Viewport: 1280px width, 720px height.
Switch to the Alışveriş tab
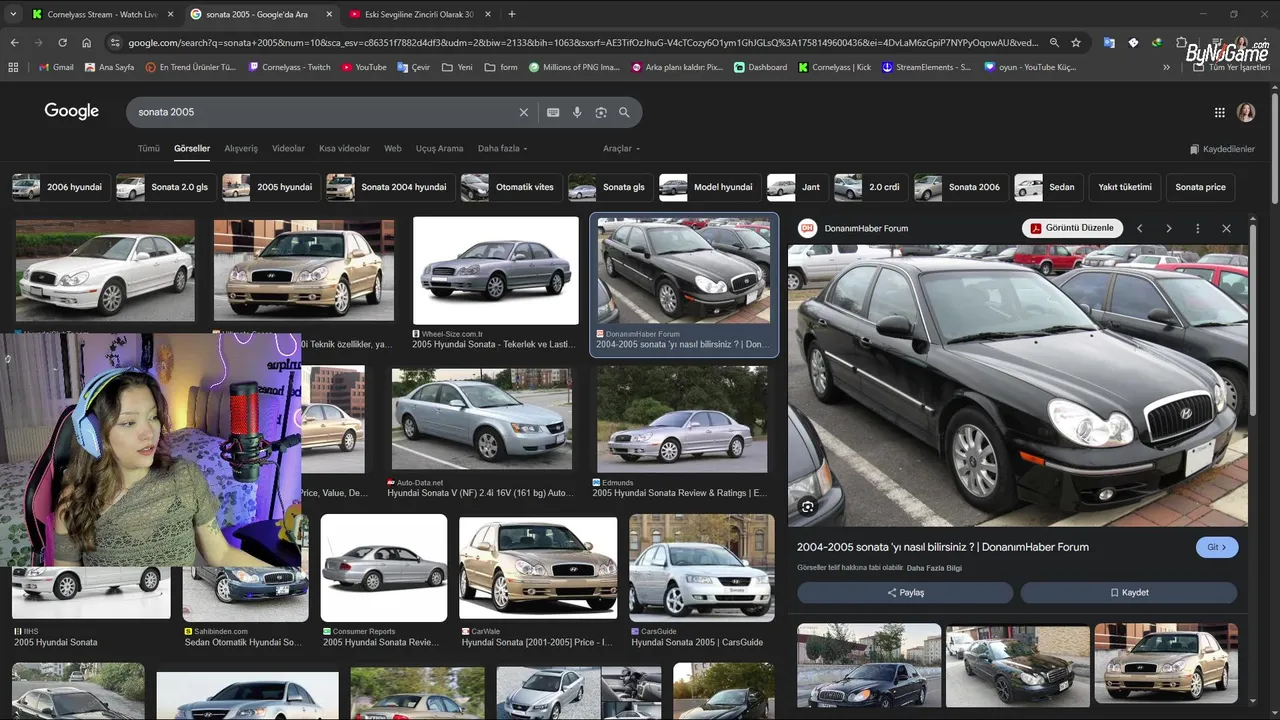(x=241, y=148)
